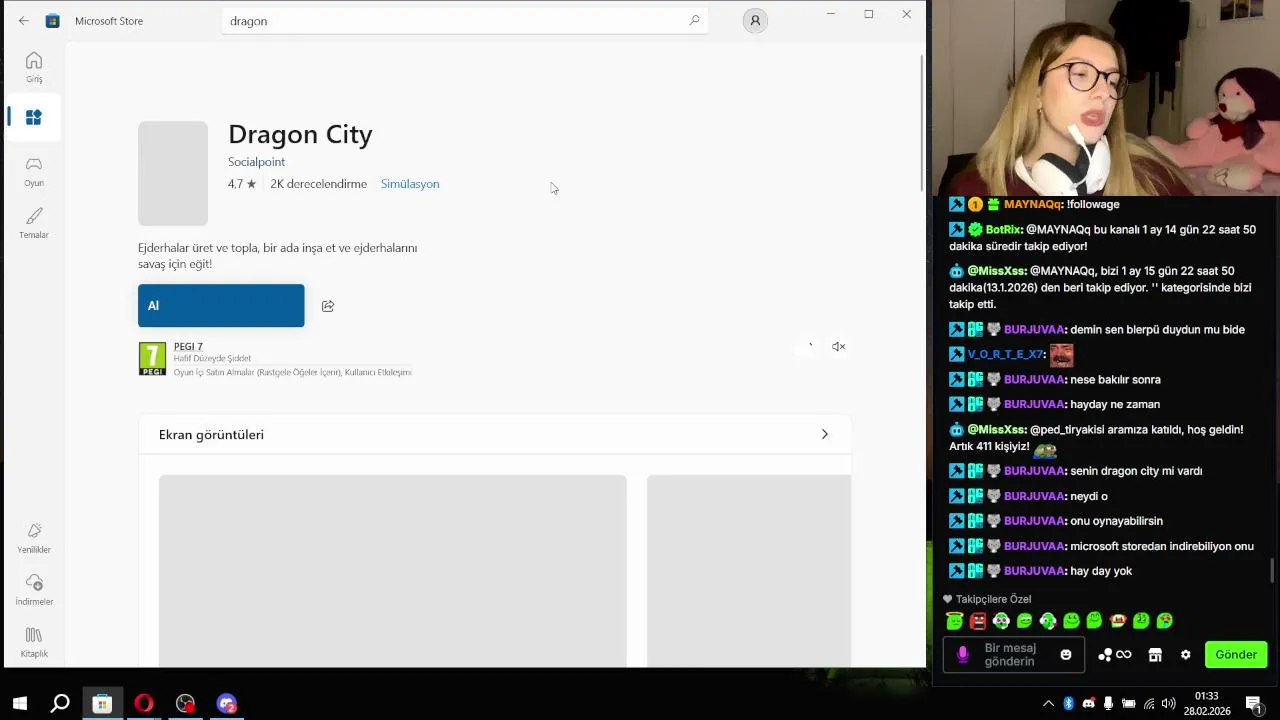Open the Socialpoint publisher link
Image resolution: width=1280 pixels, height=720 pixels.
(256, 162)
